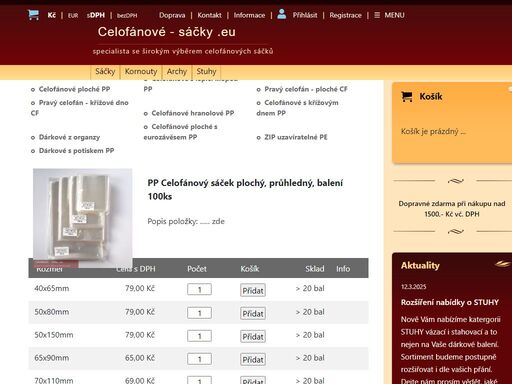Click the Registrace link
The width and height of the screenshot is (512, 384).
click(x=345, y=15)
